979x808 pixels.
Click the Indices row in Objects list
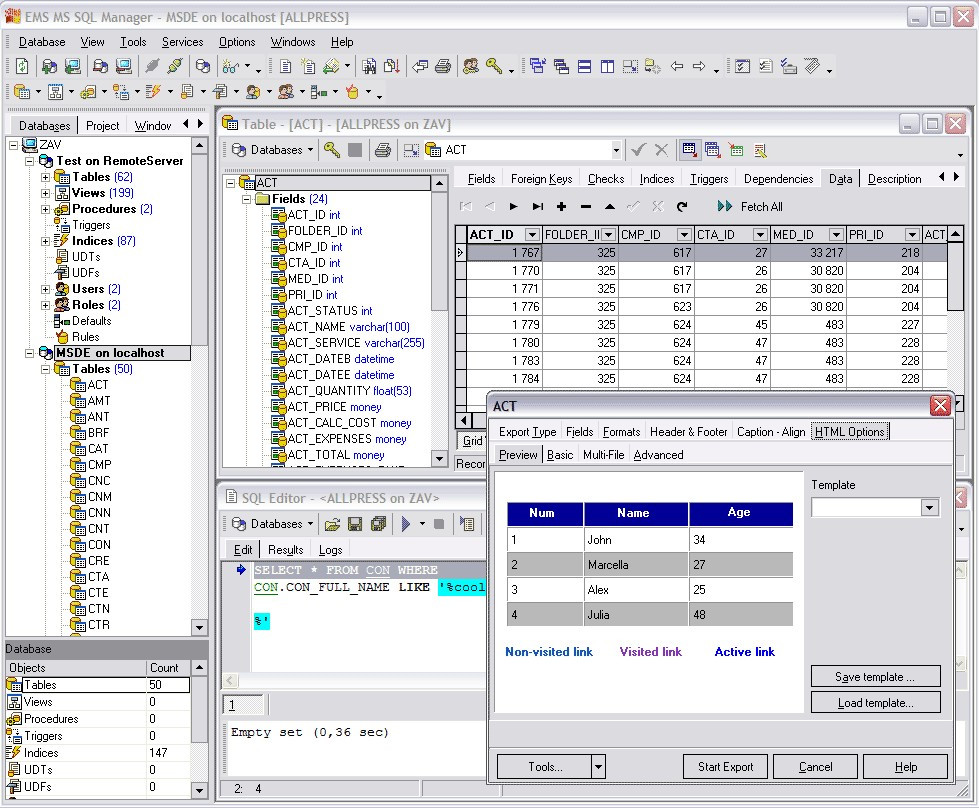click(x=97, y=753)
